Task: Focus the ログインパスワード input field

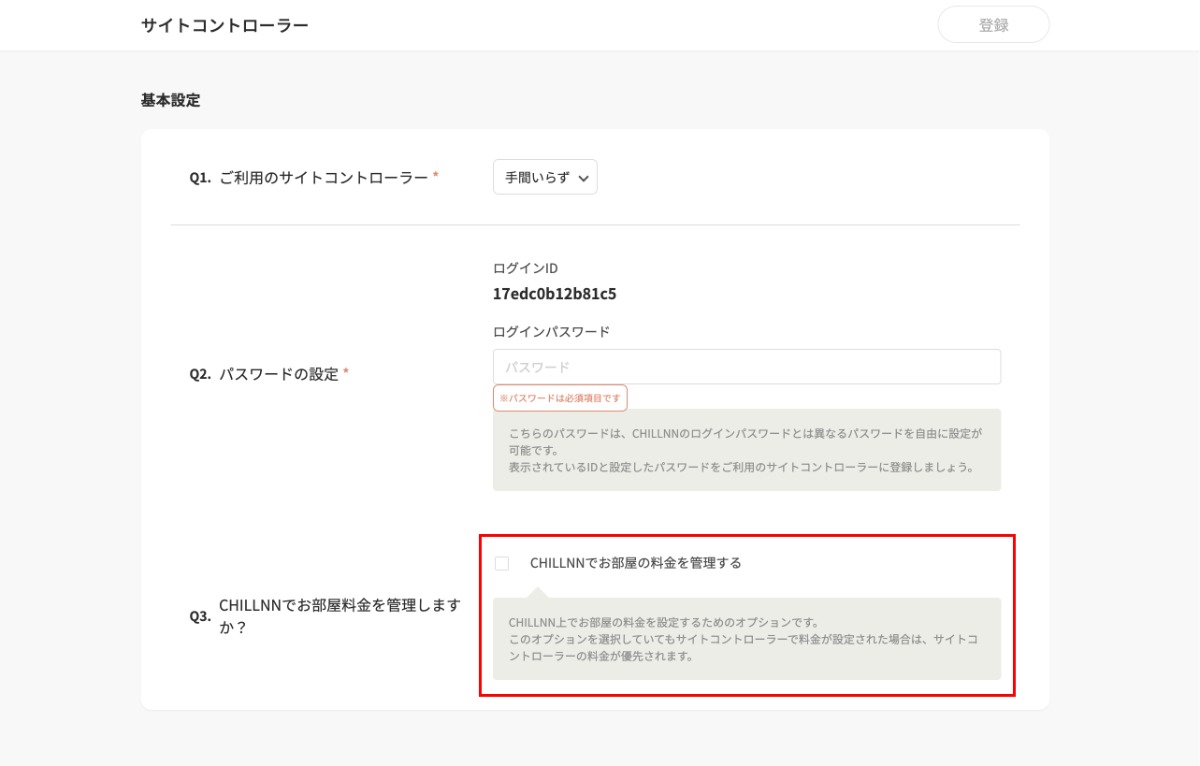Action: [x=746, y=367]
